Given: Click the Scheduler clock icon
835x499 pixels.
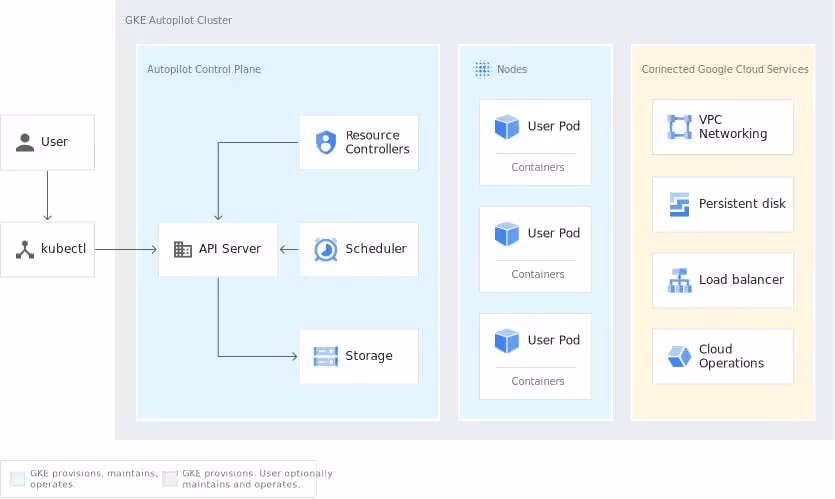Looking at the screenshot, I should point(325,249).
